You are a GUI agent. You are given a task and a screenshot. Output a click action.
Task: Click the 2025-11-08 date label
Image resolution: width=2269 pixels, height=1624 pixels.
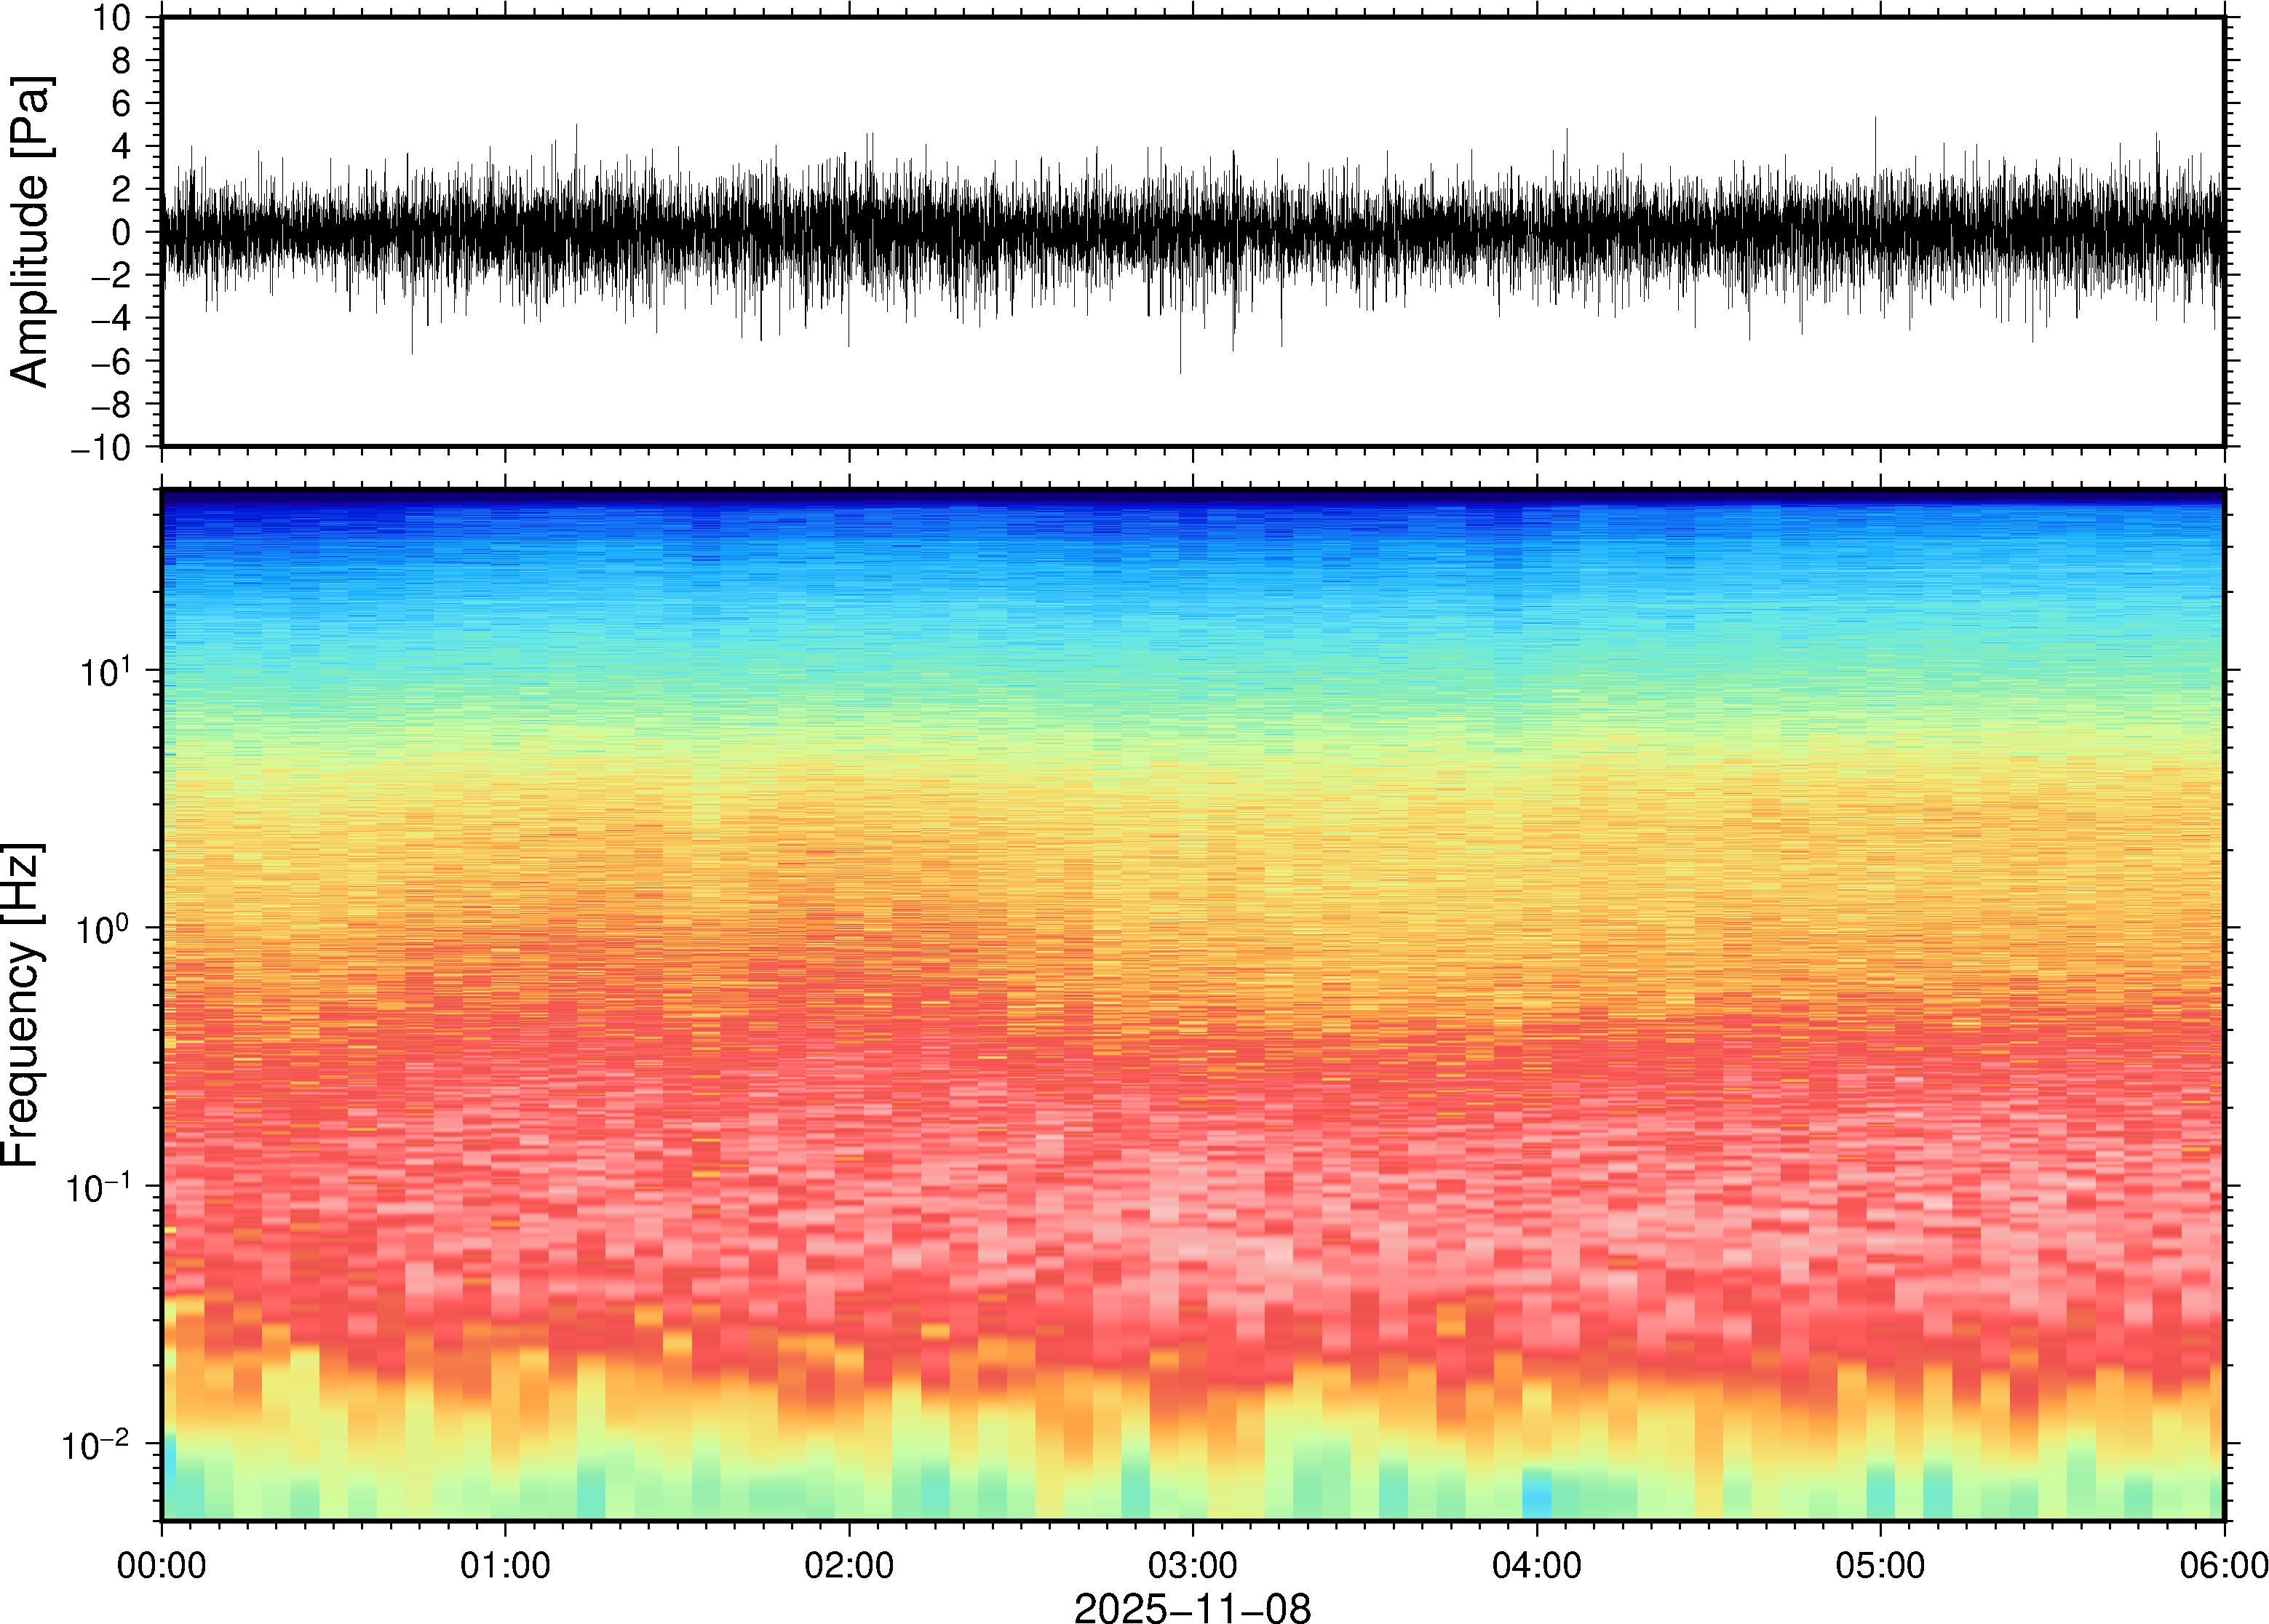pyautogui.click(x=1192, y=1607)
